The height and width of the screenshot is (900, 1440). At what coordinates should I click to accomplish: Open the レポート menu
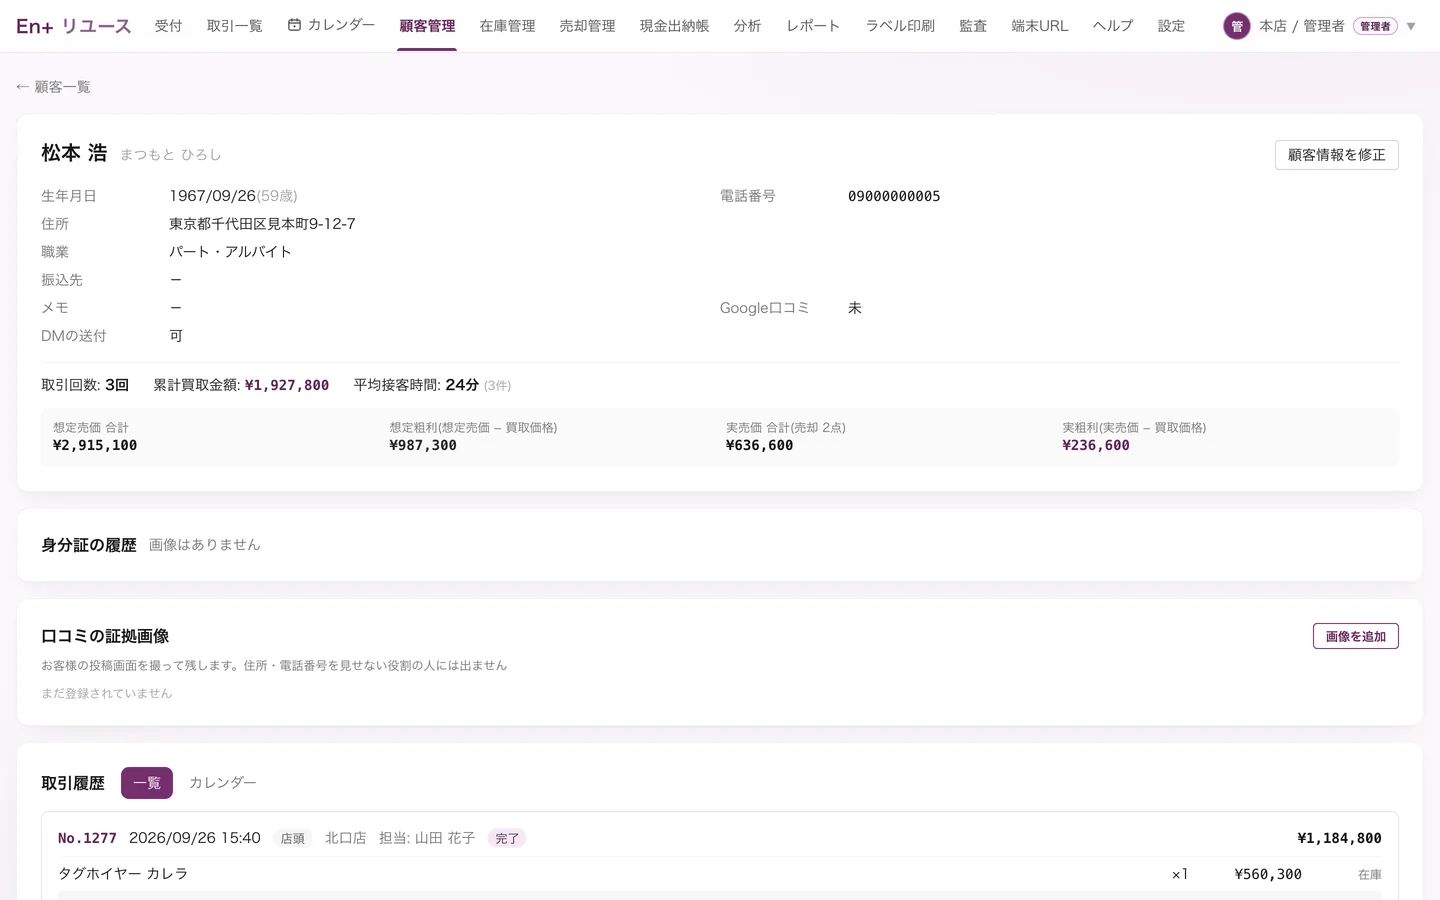[x=813, y=26]
